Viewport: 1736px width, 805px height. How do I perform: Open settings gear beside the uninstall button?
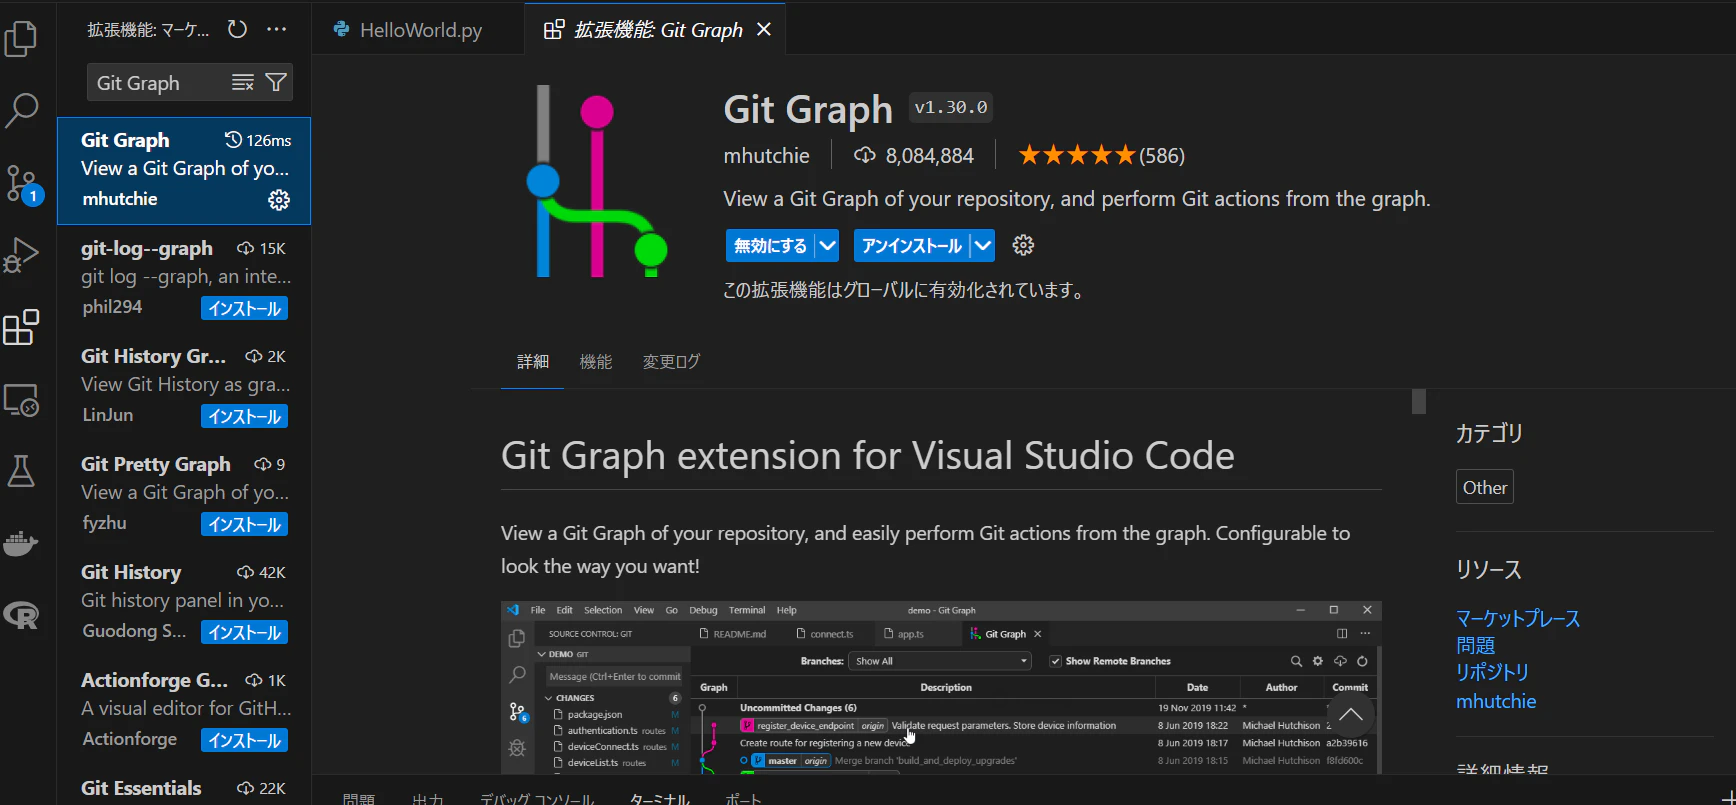(x=1023, y=245)
